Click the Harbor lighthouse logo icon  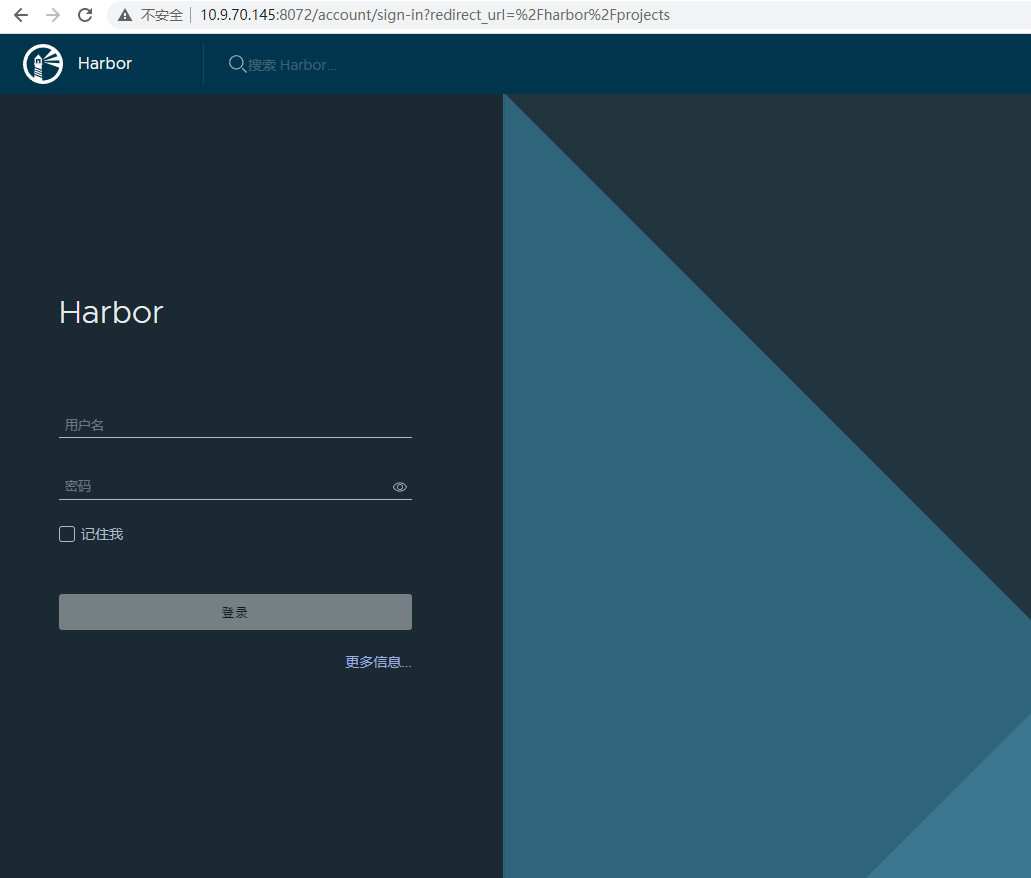click(43, 64)
